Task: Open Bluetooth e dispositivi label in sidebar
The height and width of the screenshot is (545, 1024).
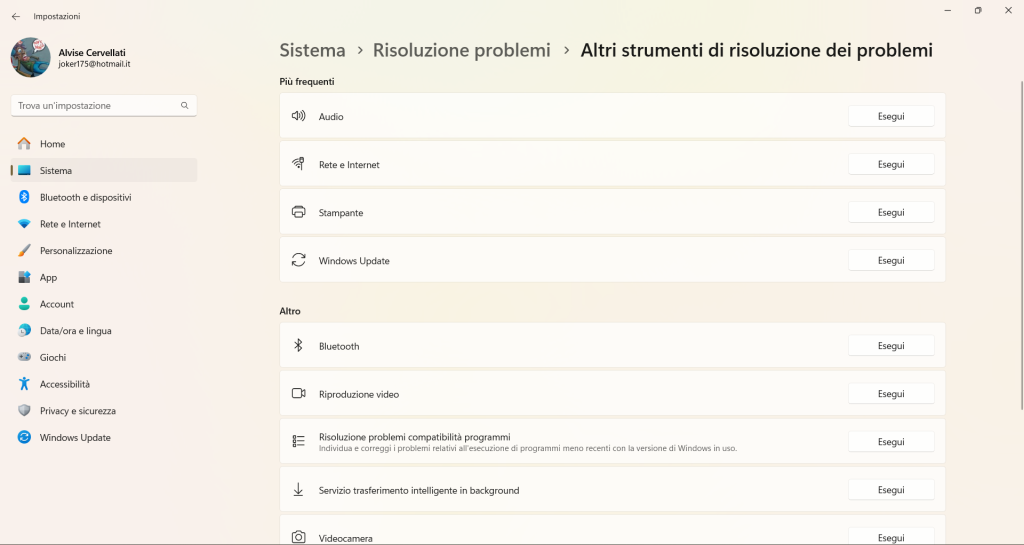Action: pos(86,198)
